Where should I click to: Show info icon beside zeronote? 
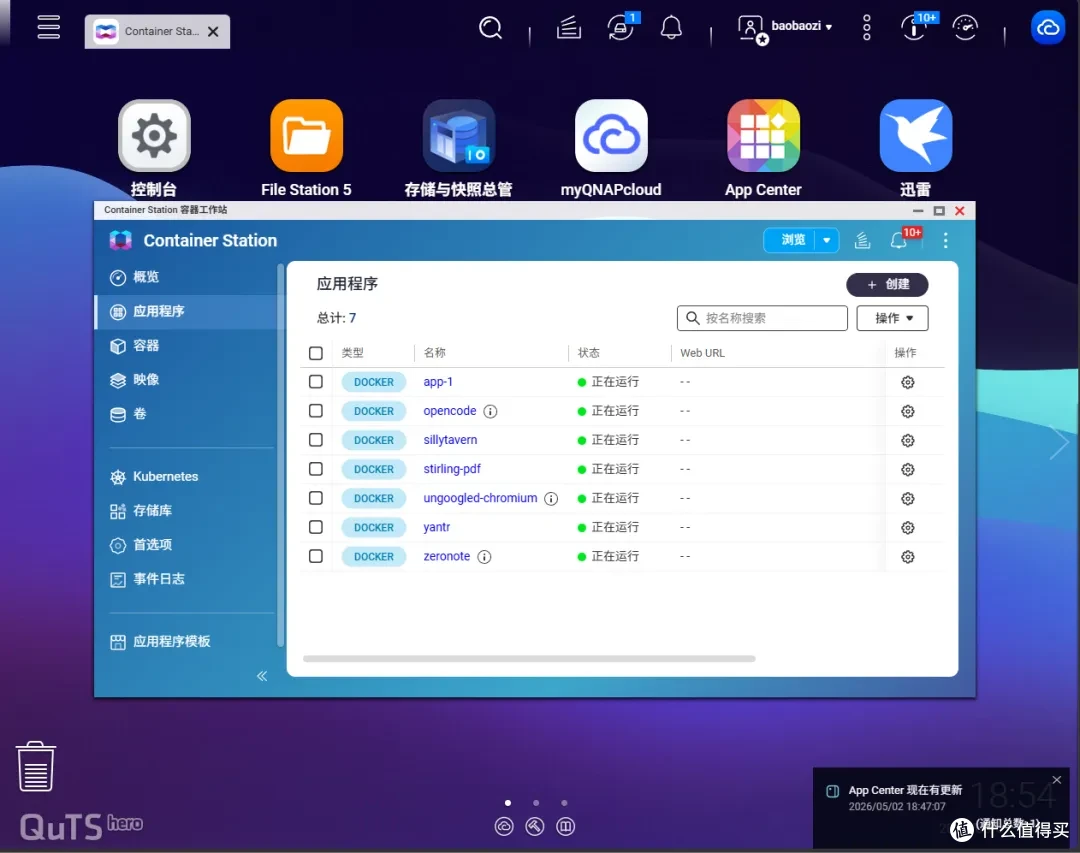[x=484, y=557]
